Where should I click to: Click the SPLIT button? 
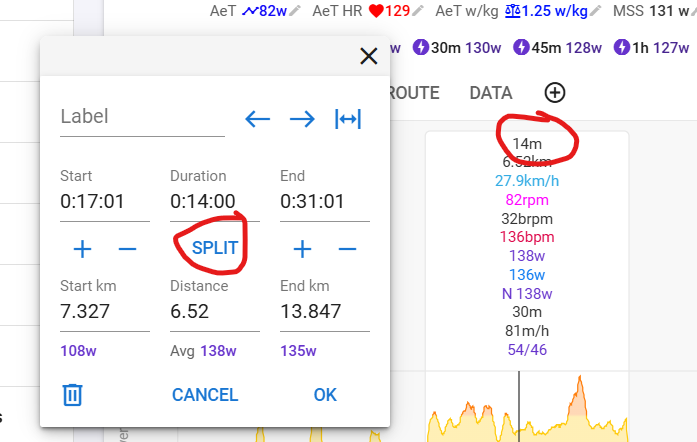pos(215,248)
